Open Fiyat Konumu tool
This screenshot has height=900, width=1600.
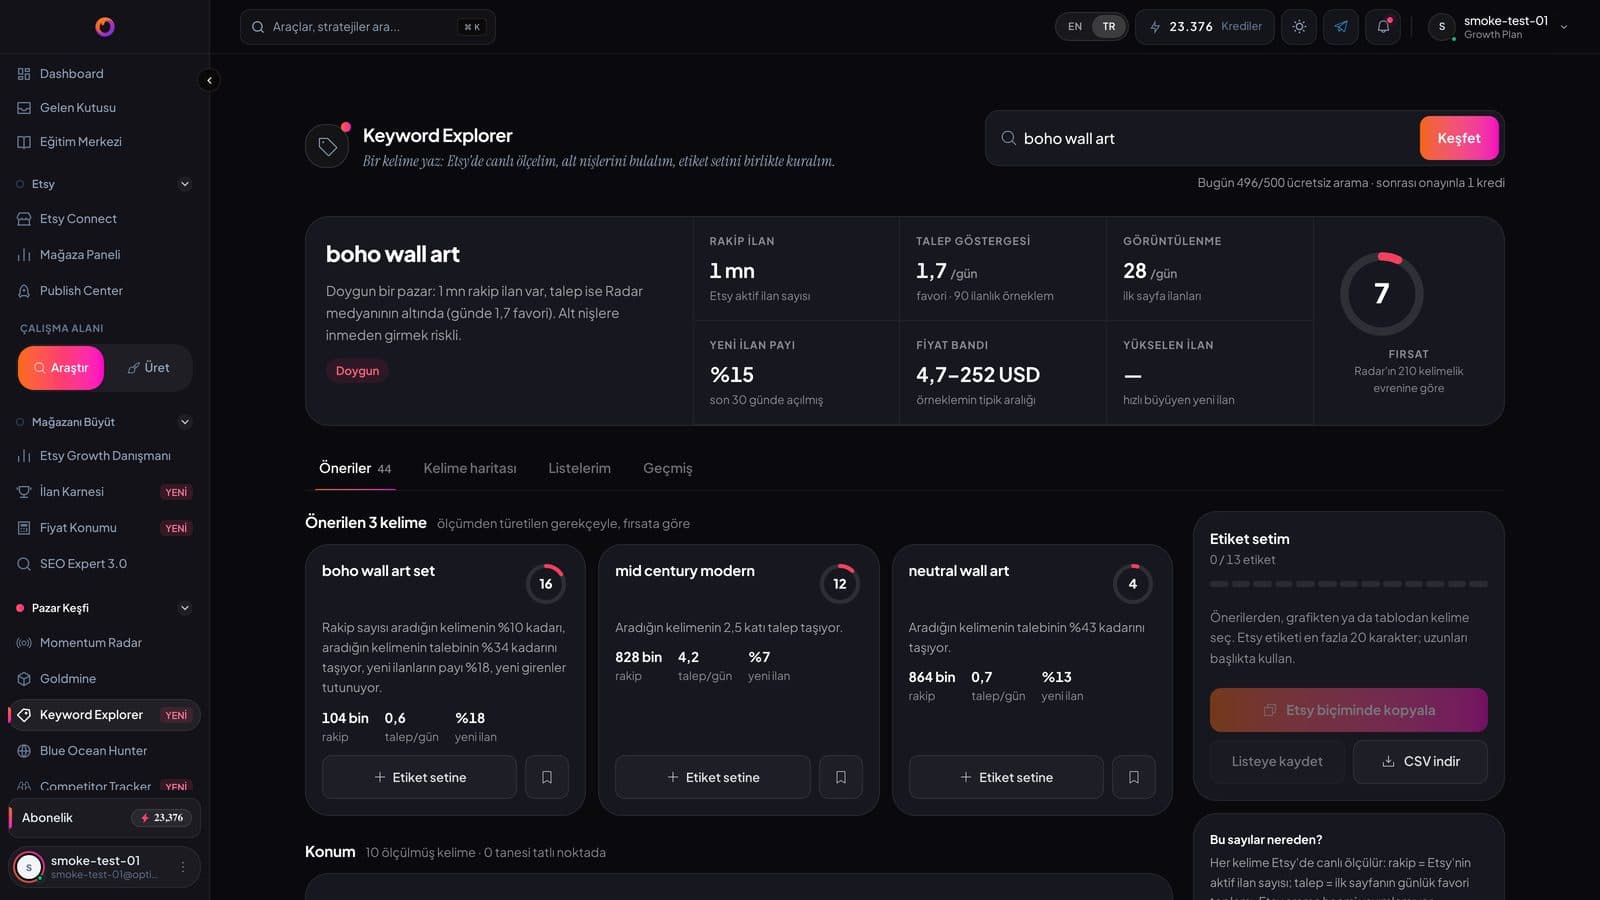point(104,528)
